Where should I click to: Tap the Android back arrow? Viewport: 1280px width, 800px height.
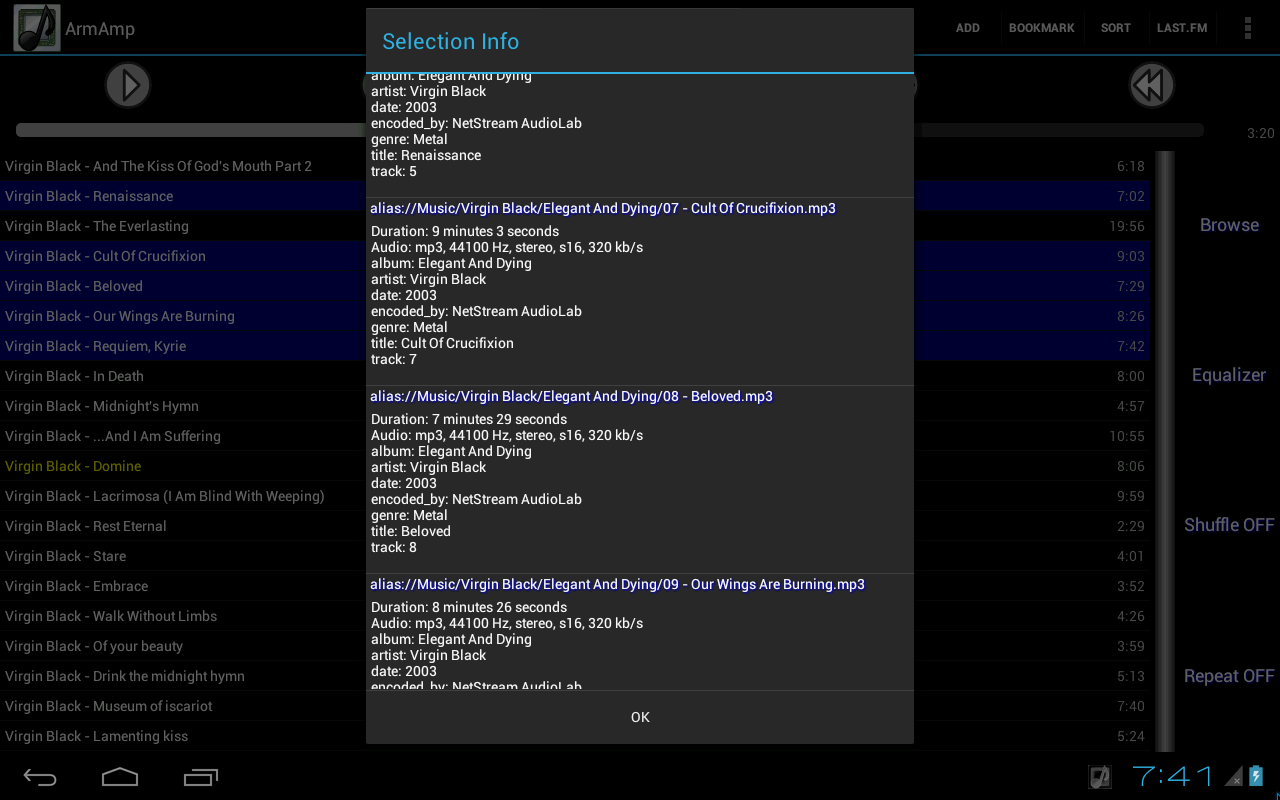coord(40,776)
